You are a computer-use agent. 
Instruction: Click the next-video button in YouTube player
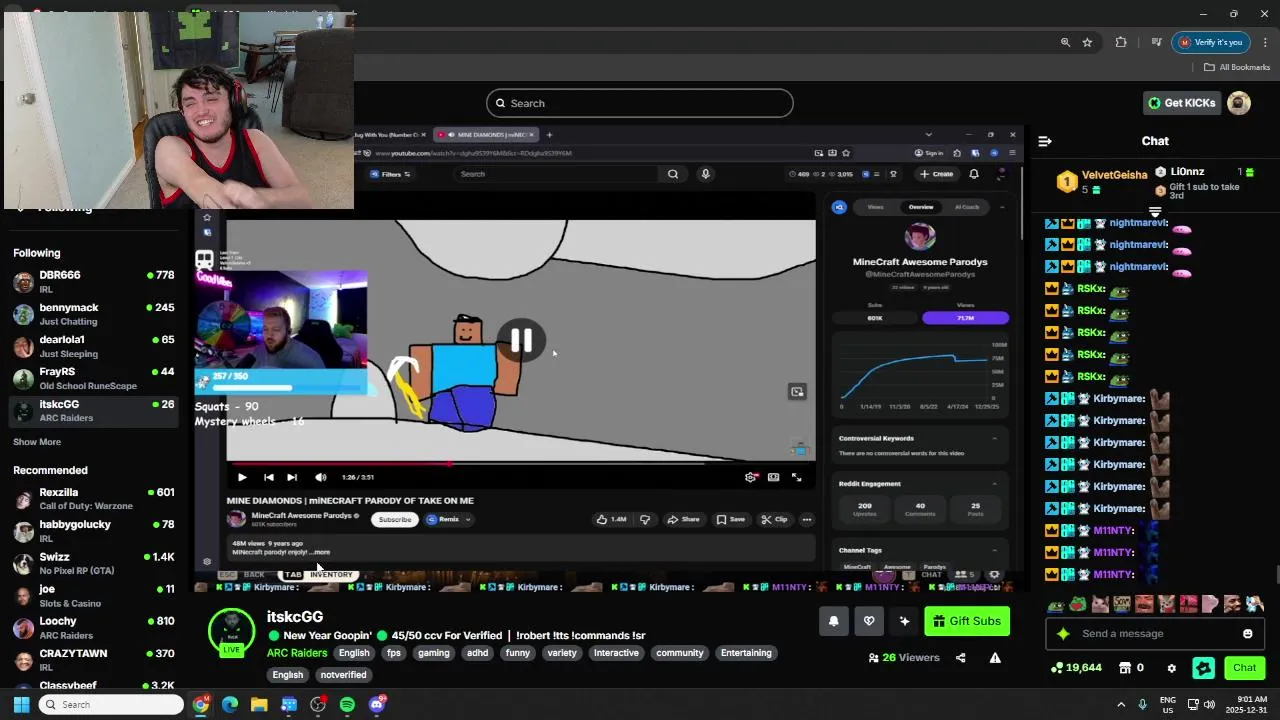(291, 477)
